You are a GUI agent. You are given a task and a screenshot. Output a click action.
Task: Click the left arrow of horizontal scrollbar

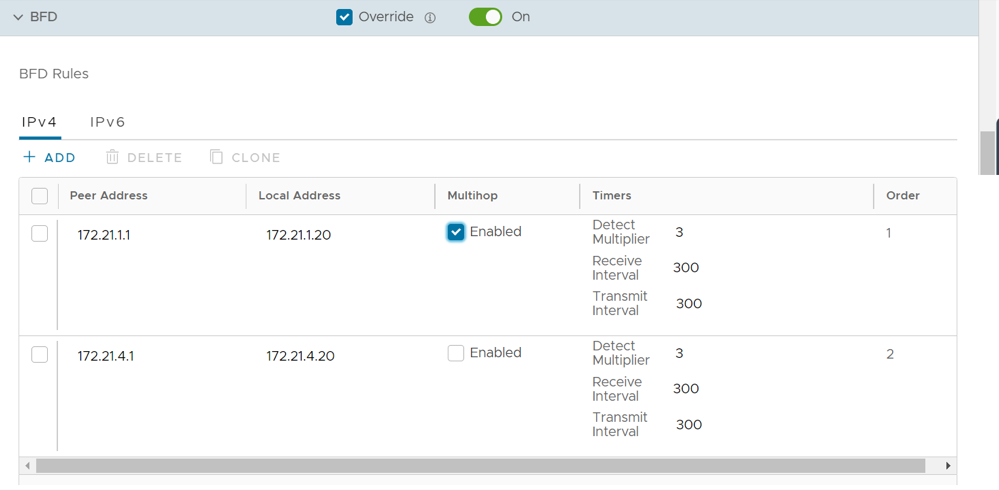(x=27, y=466)
